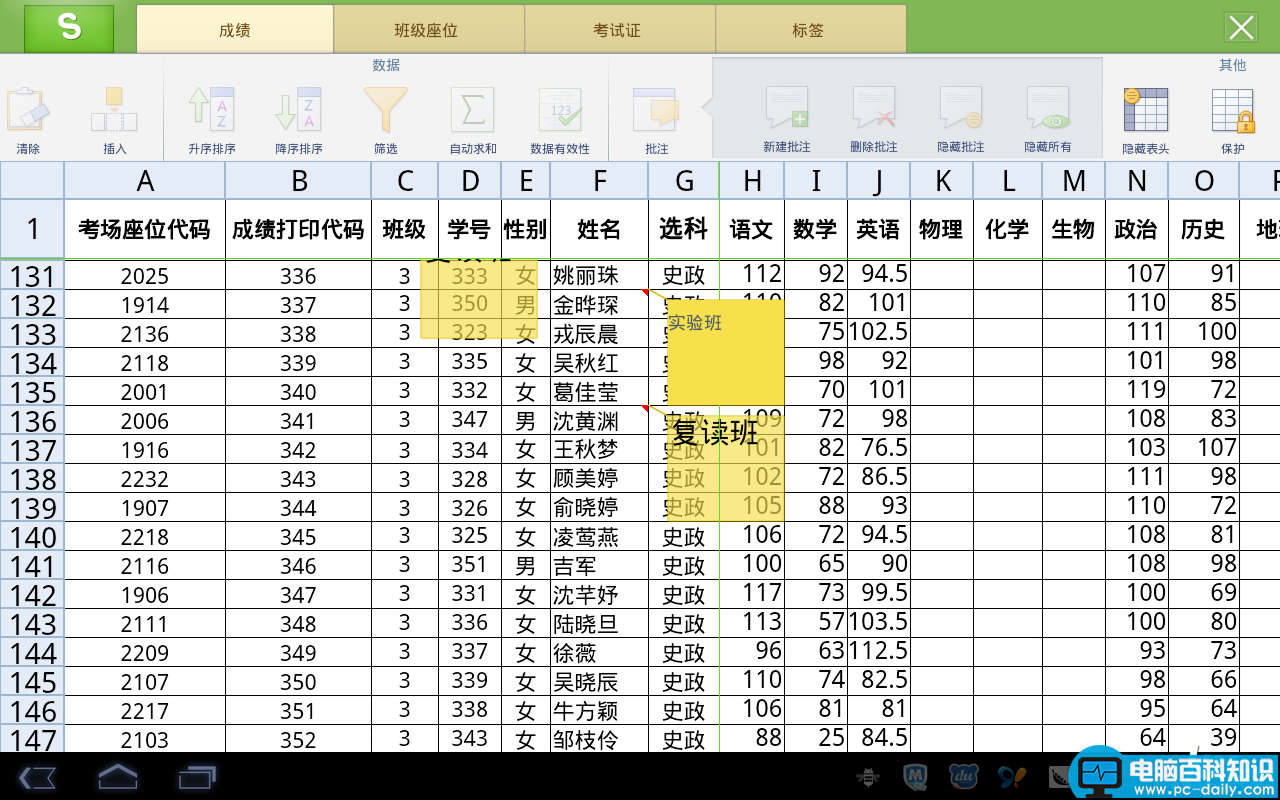Screen dimensions: 1280x800
Task: Select row 140 header
Action: (x=32, y=537)
